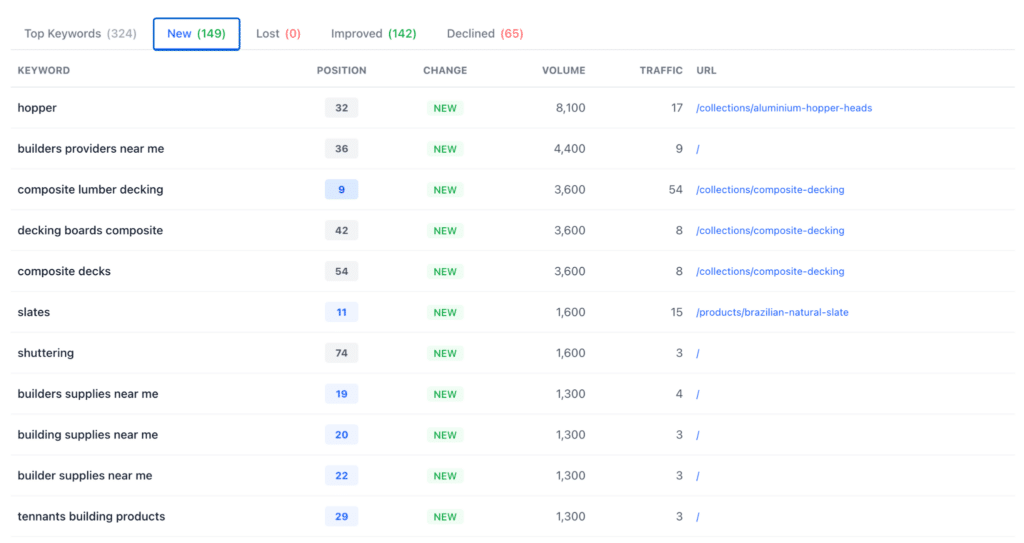Screen dimensions: 1024x543
Task: Sort by the TRAFFIC column header
Action: [x=661, y=71]
